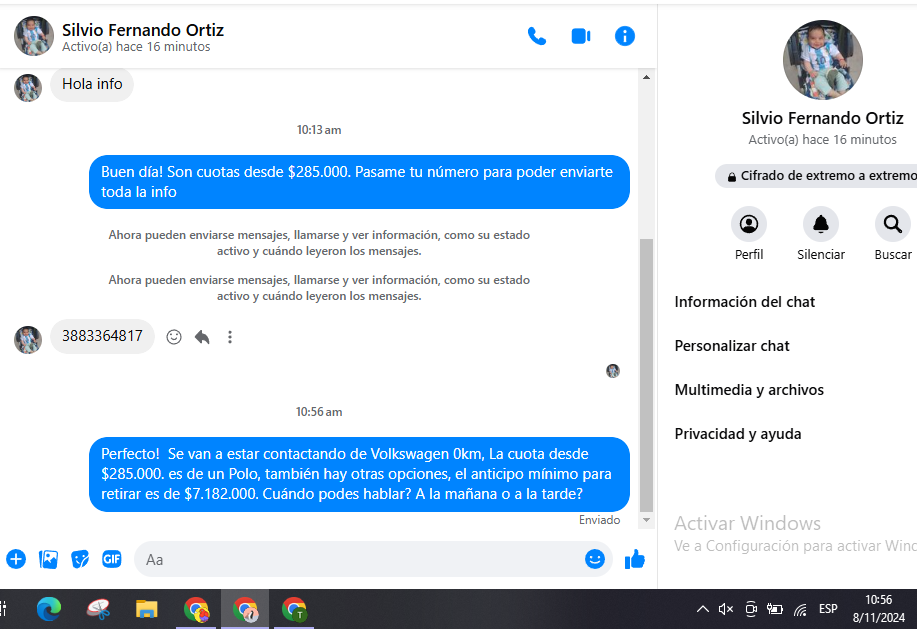Image resolution: width=917 pixels, height=629 pixels.
Task: Start a voice call with Silvio
Action: [537, 36]
